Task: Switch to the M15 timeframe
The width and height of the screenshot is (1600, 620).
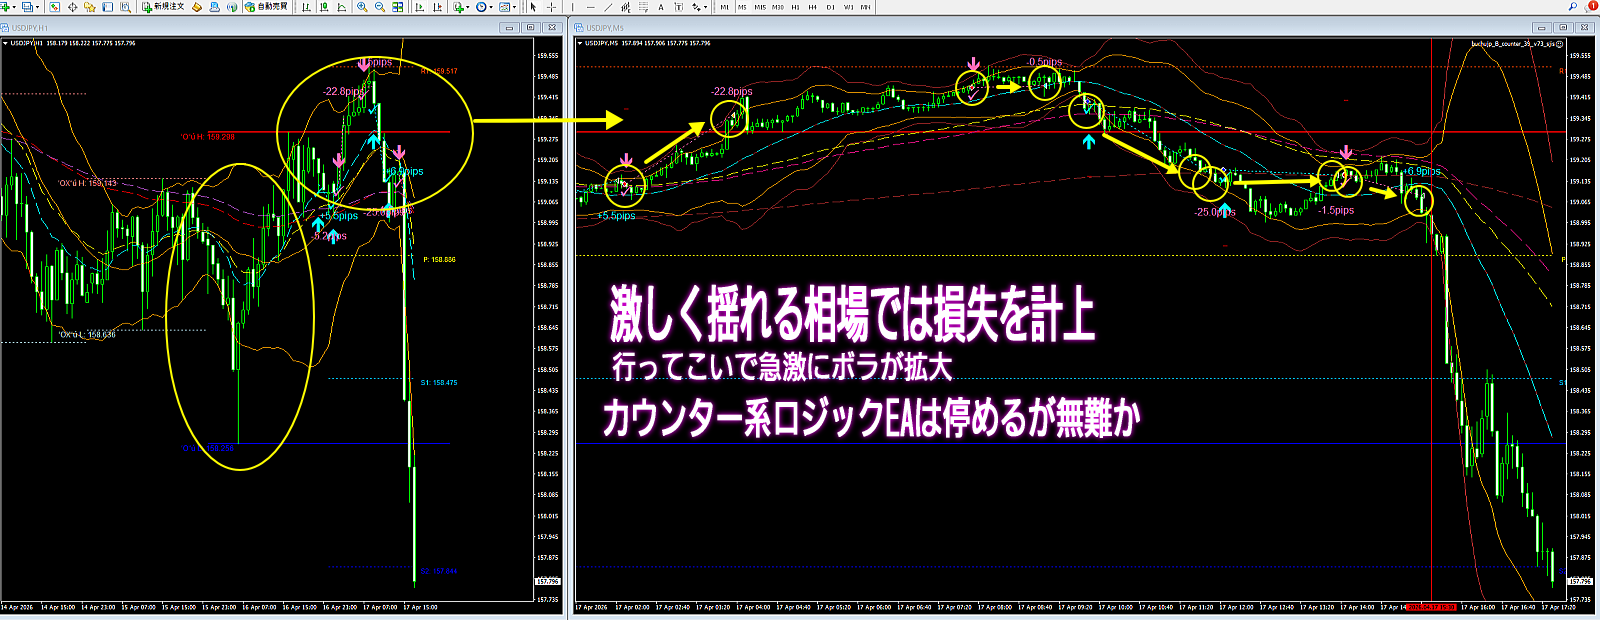Action: pyautogui.click(x=760, y=7)
